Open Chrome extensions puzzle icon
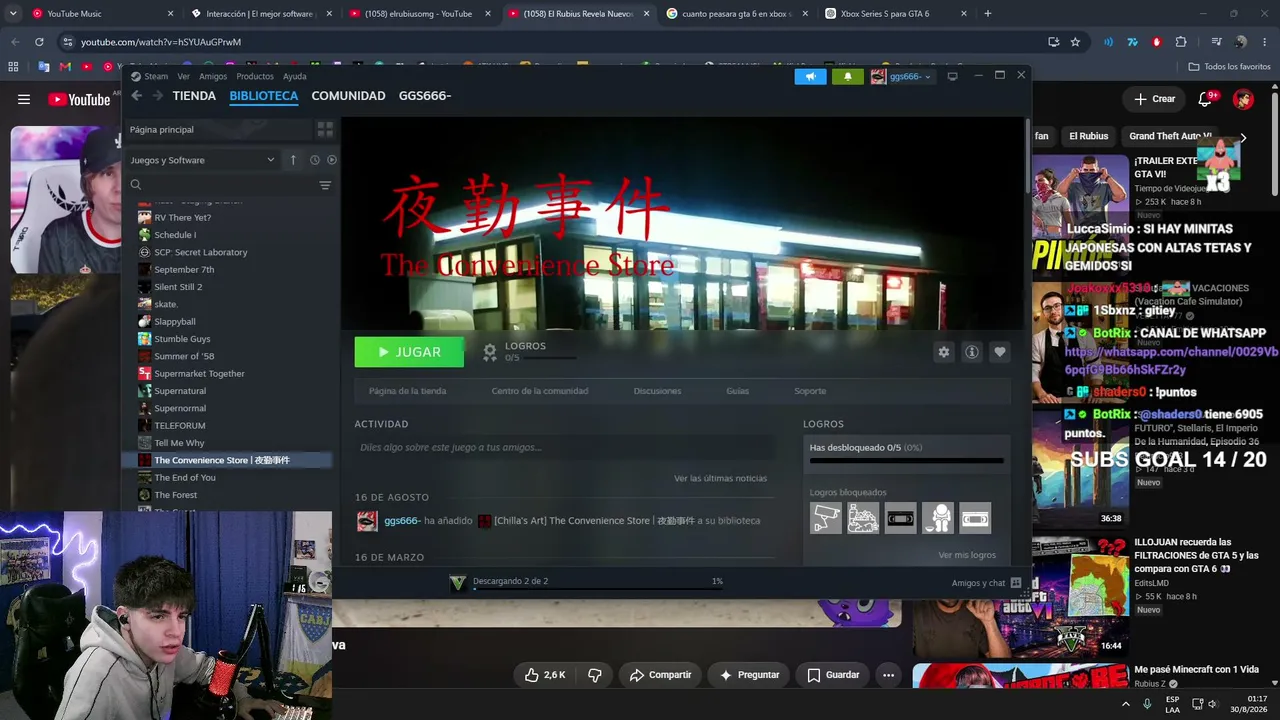Image resolution: width=1280 pixels, height=720 pixels. tap(1181, 42)
